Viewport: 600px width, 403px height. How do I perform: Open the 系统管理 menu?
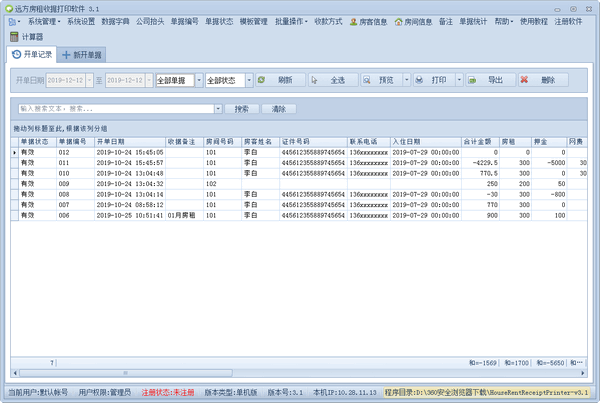42,21
